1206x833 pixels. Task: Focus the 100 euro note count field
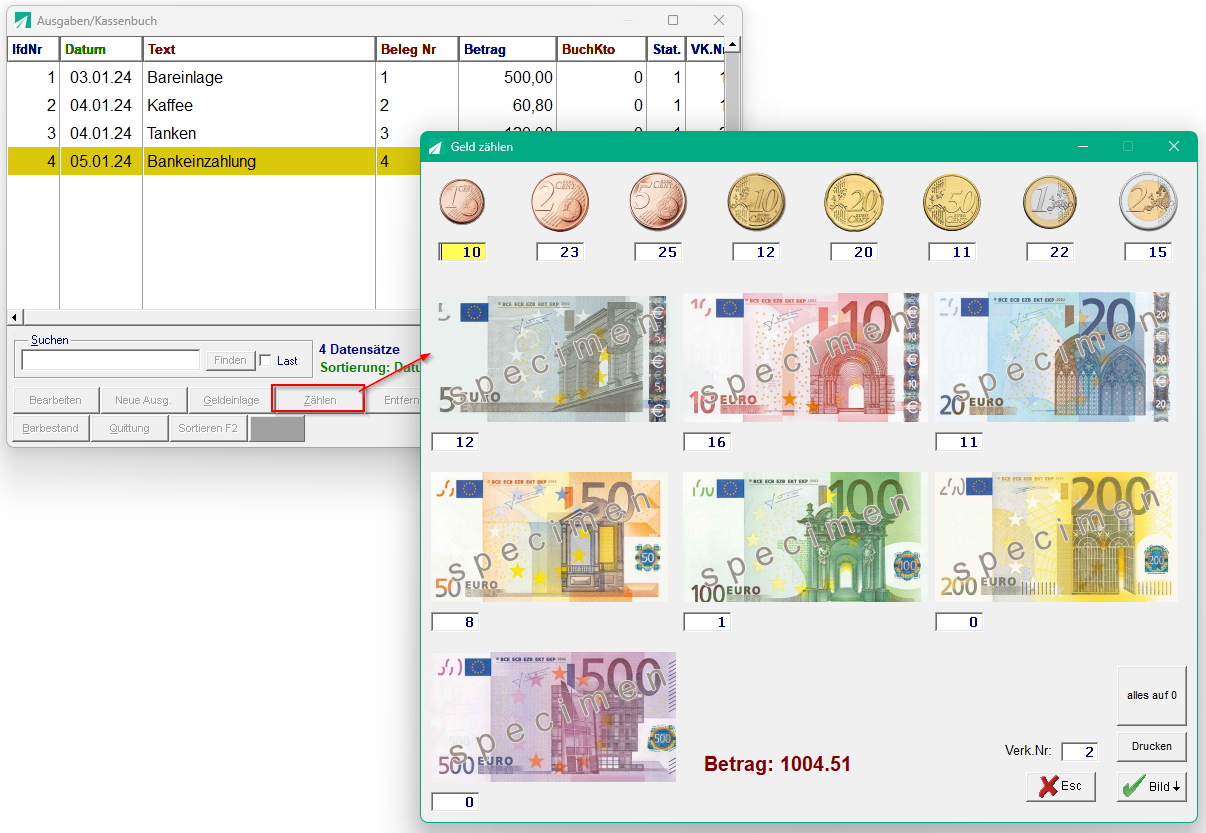coord(707,622)
